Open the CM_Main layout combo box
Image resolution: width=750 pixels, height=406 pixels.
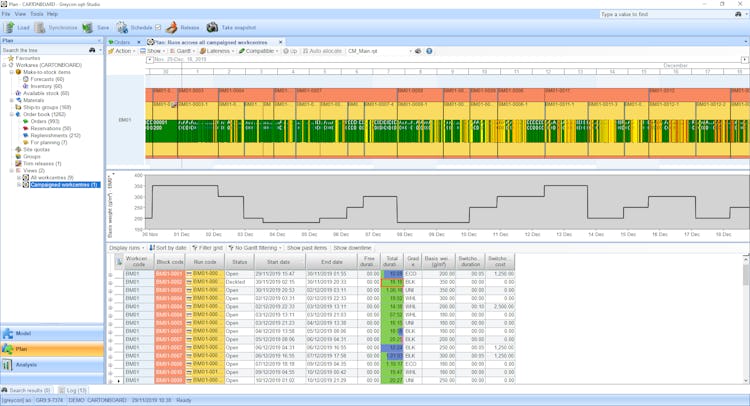click(379, 51)
